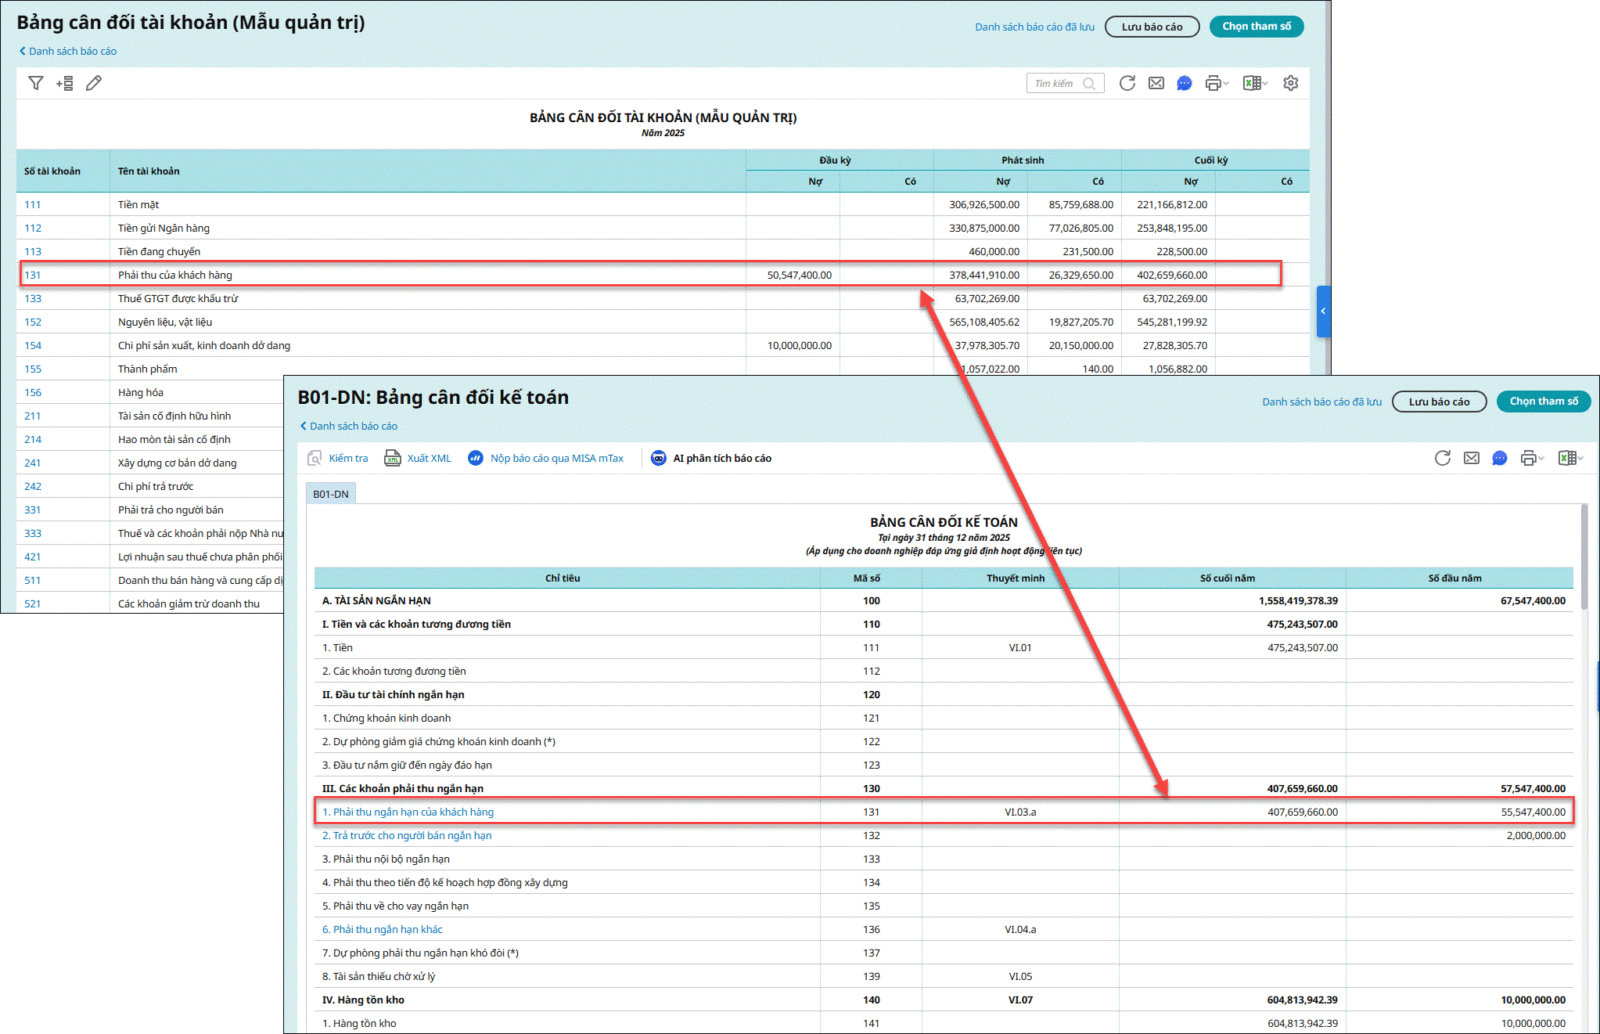Submit report via Nộp báo cáo qua MISA mTax
The width and height of the screenshot is (1600, 1034).
point(546,458)
